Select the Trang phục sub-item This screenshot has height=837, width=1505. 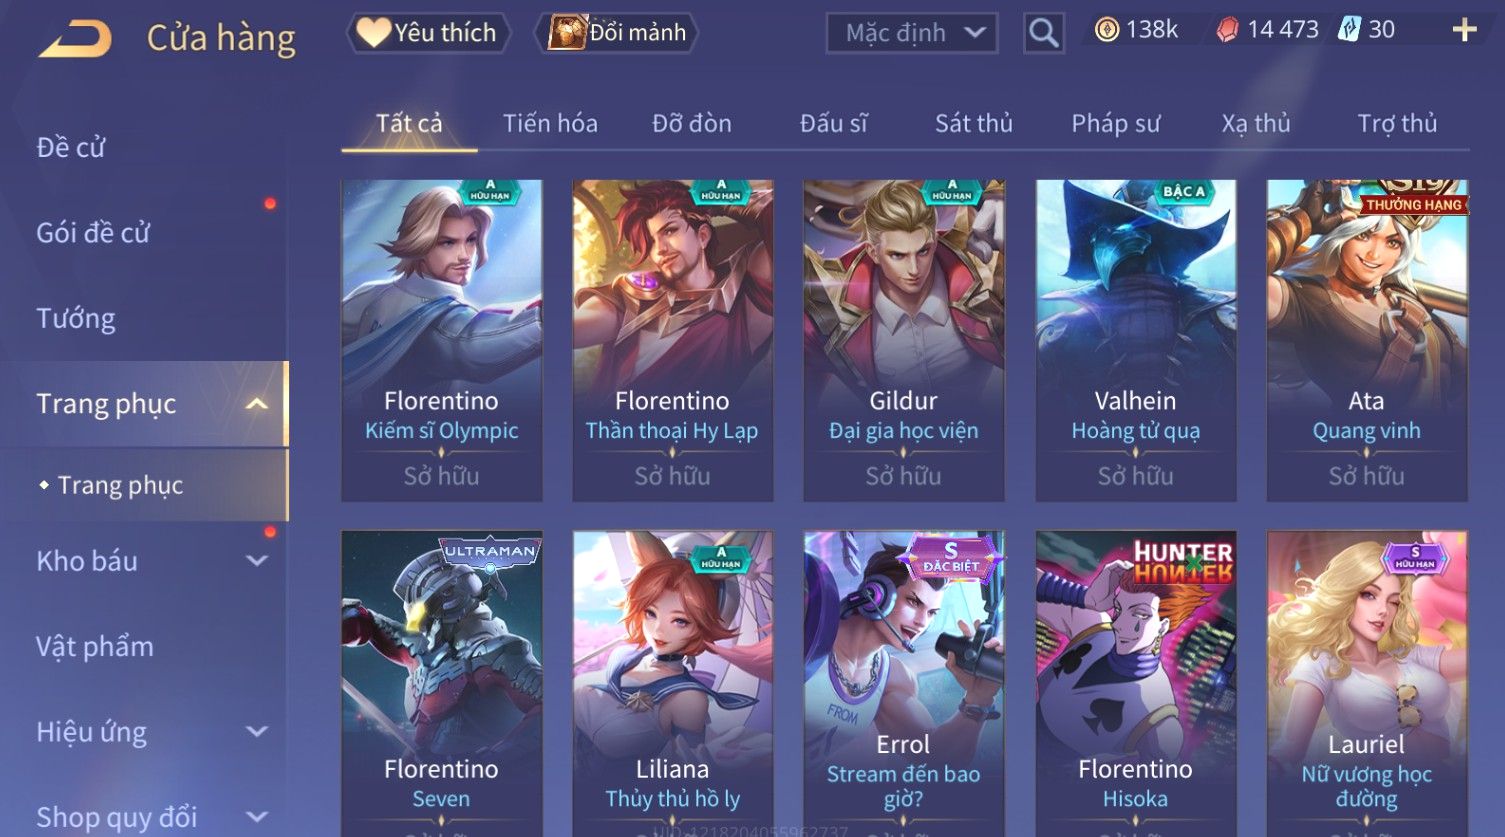pyautogui.click(x=121, y=485)
